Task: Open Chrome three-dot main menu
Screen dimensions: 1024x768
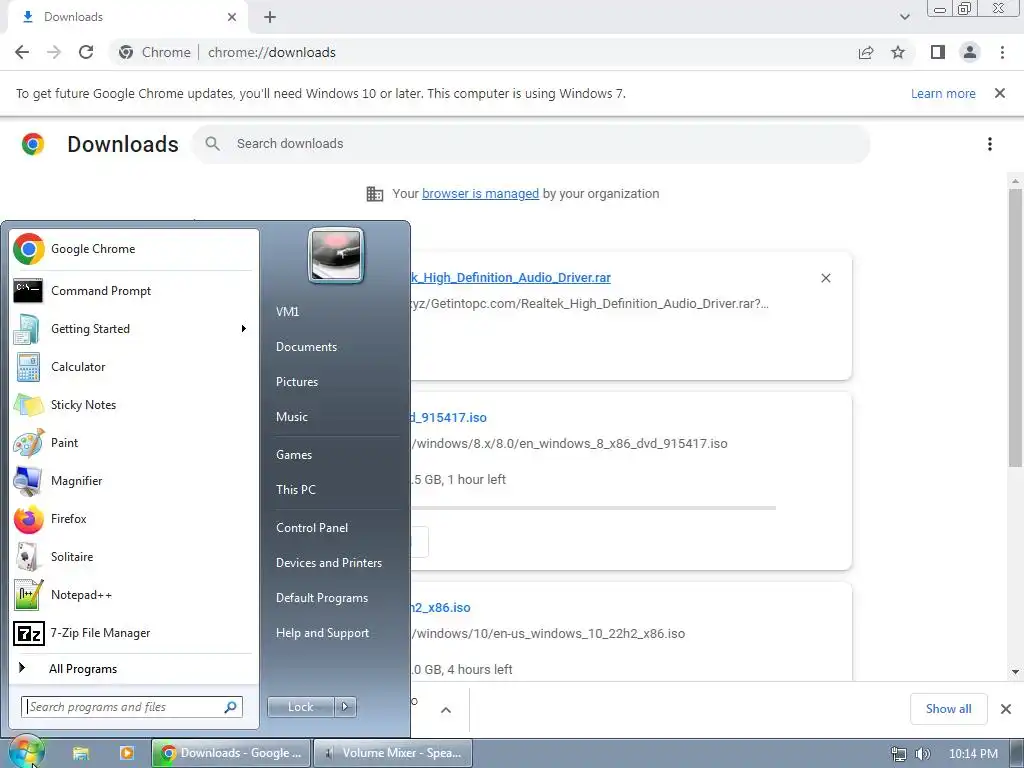Action: (1002, 52)
